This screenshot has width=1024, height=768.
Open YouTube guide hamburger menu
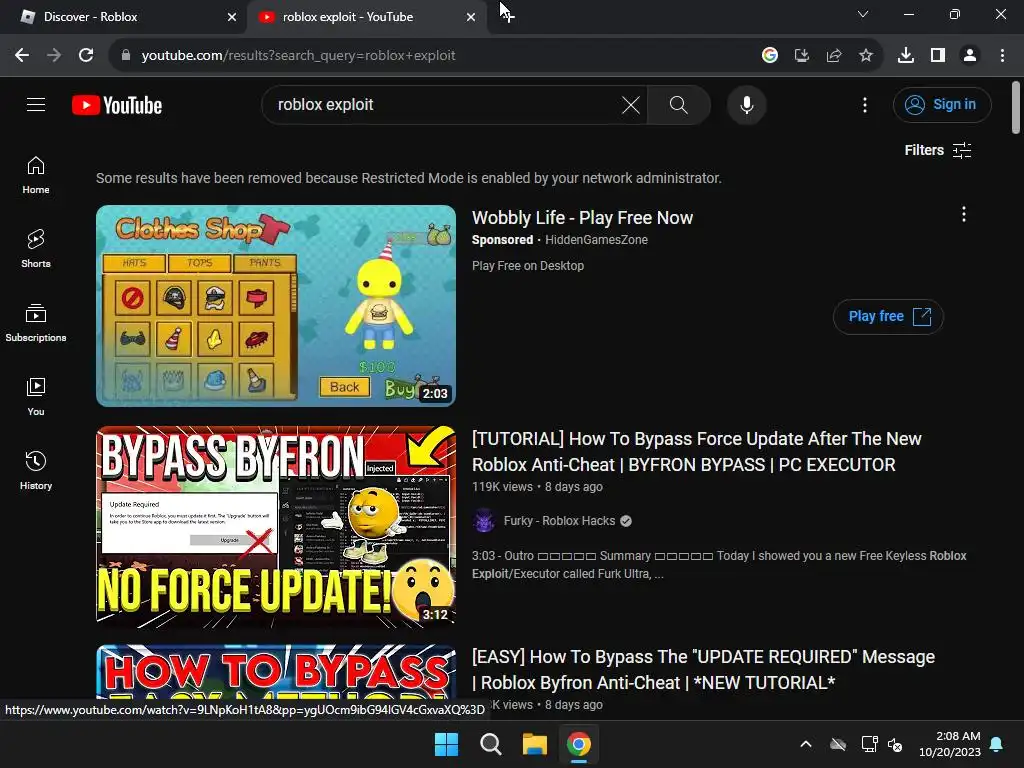(36, 104)
